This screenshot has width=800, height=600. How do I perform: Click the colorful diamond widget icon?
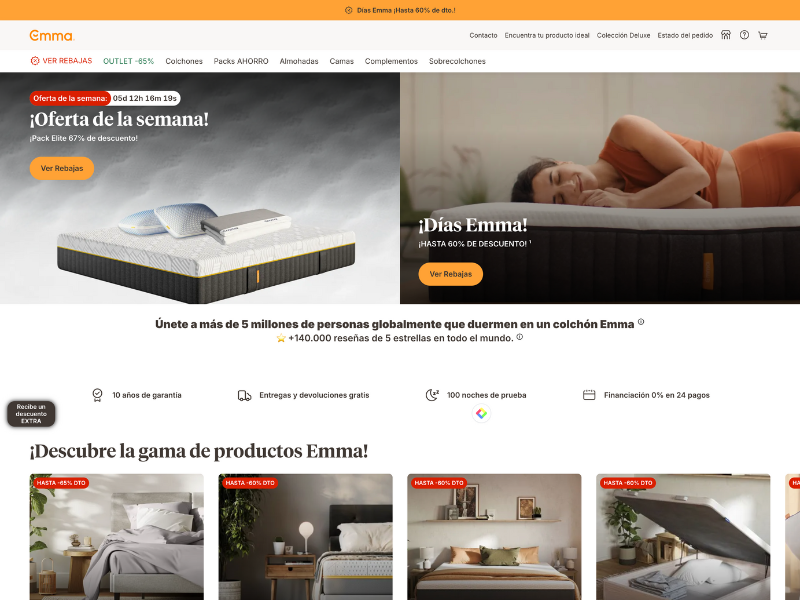click(x=481, y=413)
